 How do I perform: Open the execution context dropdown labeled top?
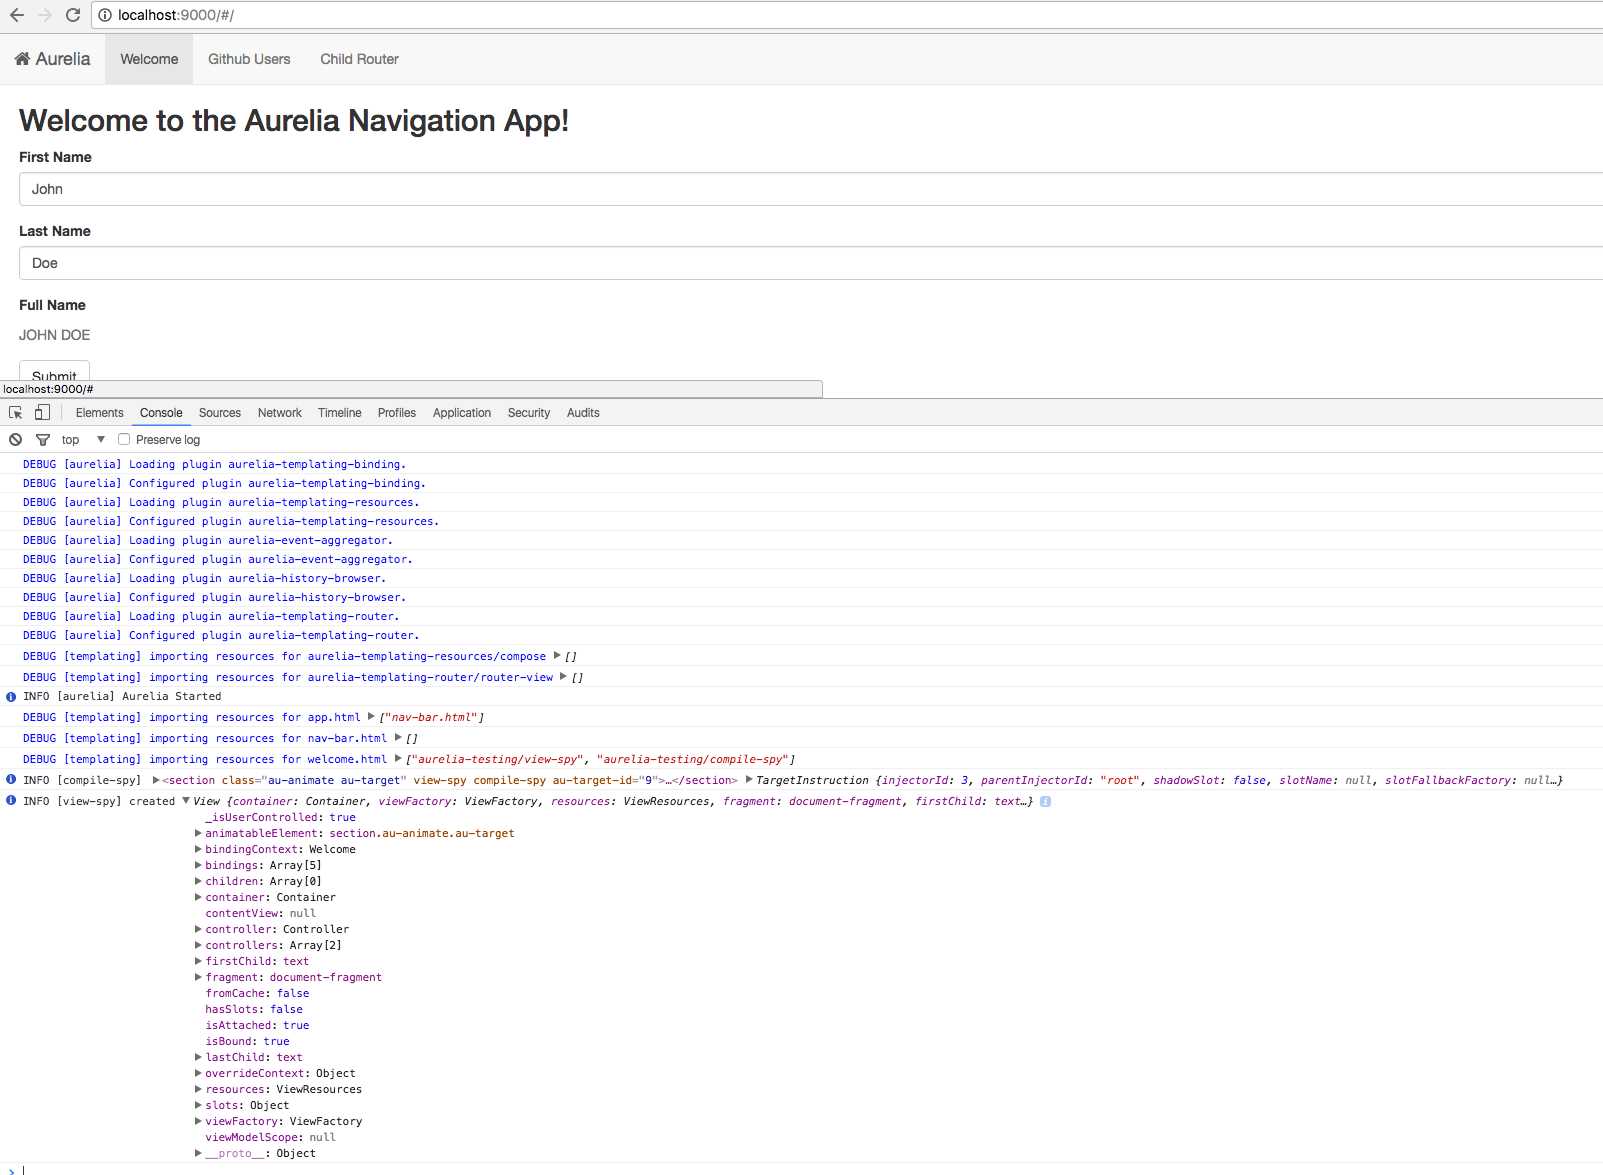coord(82,440)
